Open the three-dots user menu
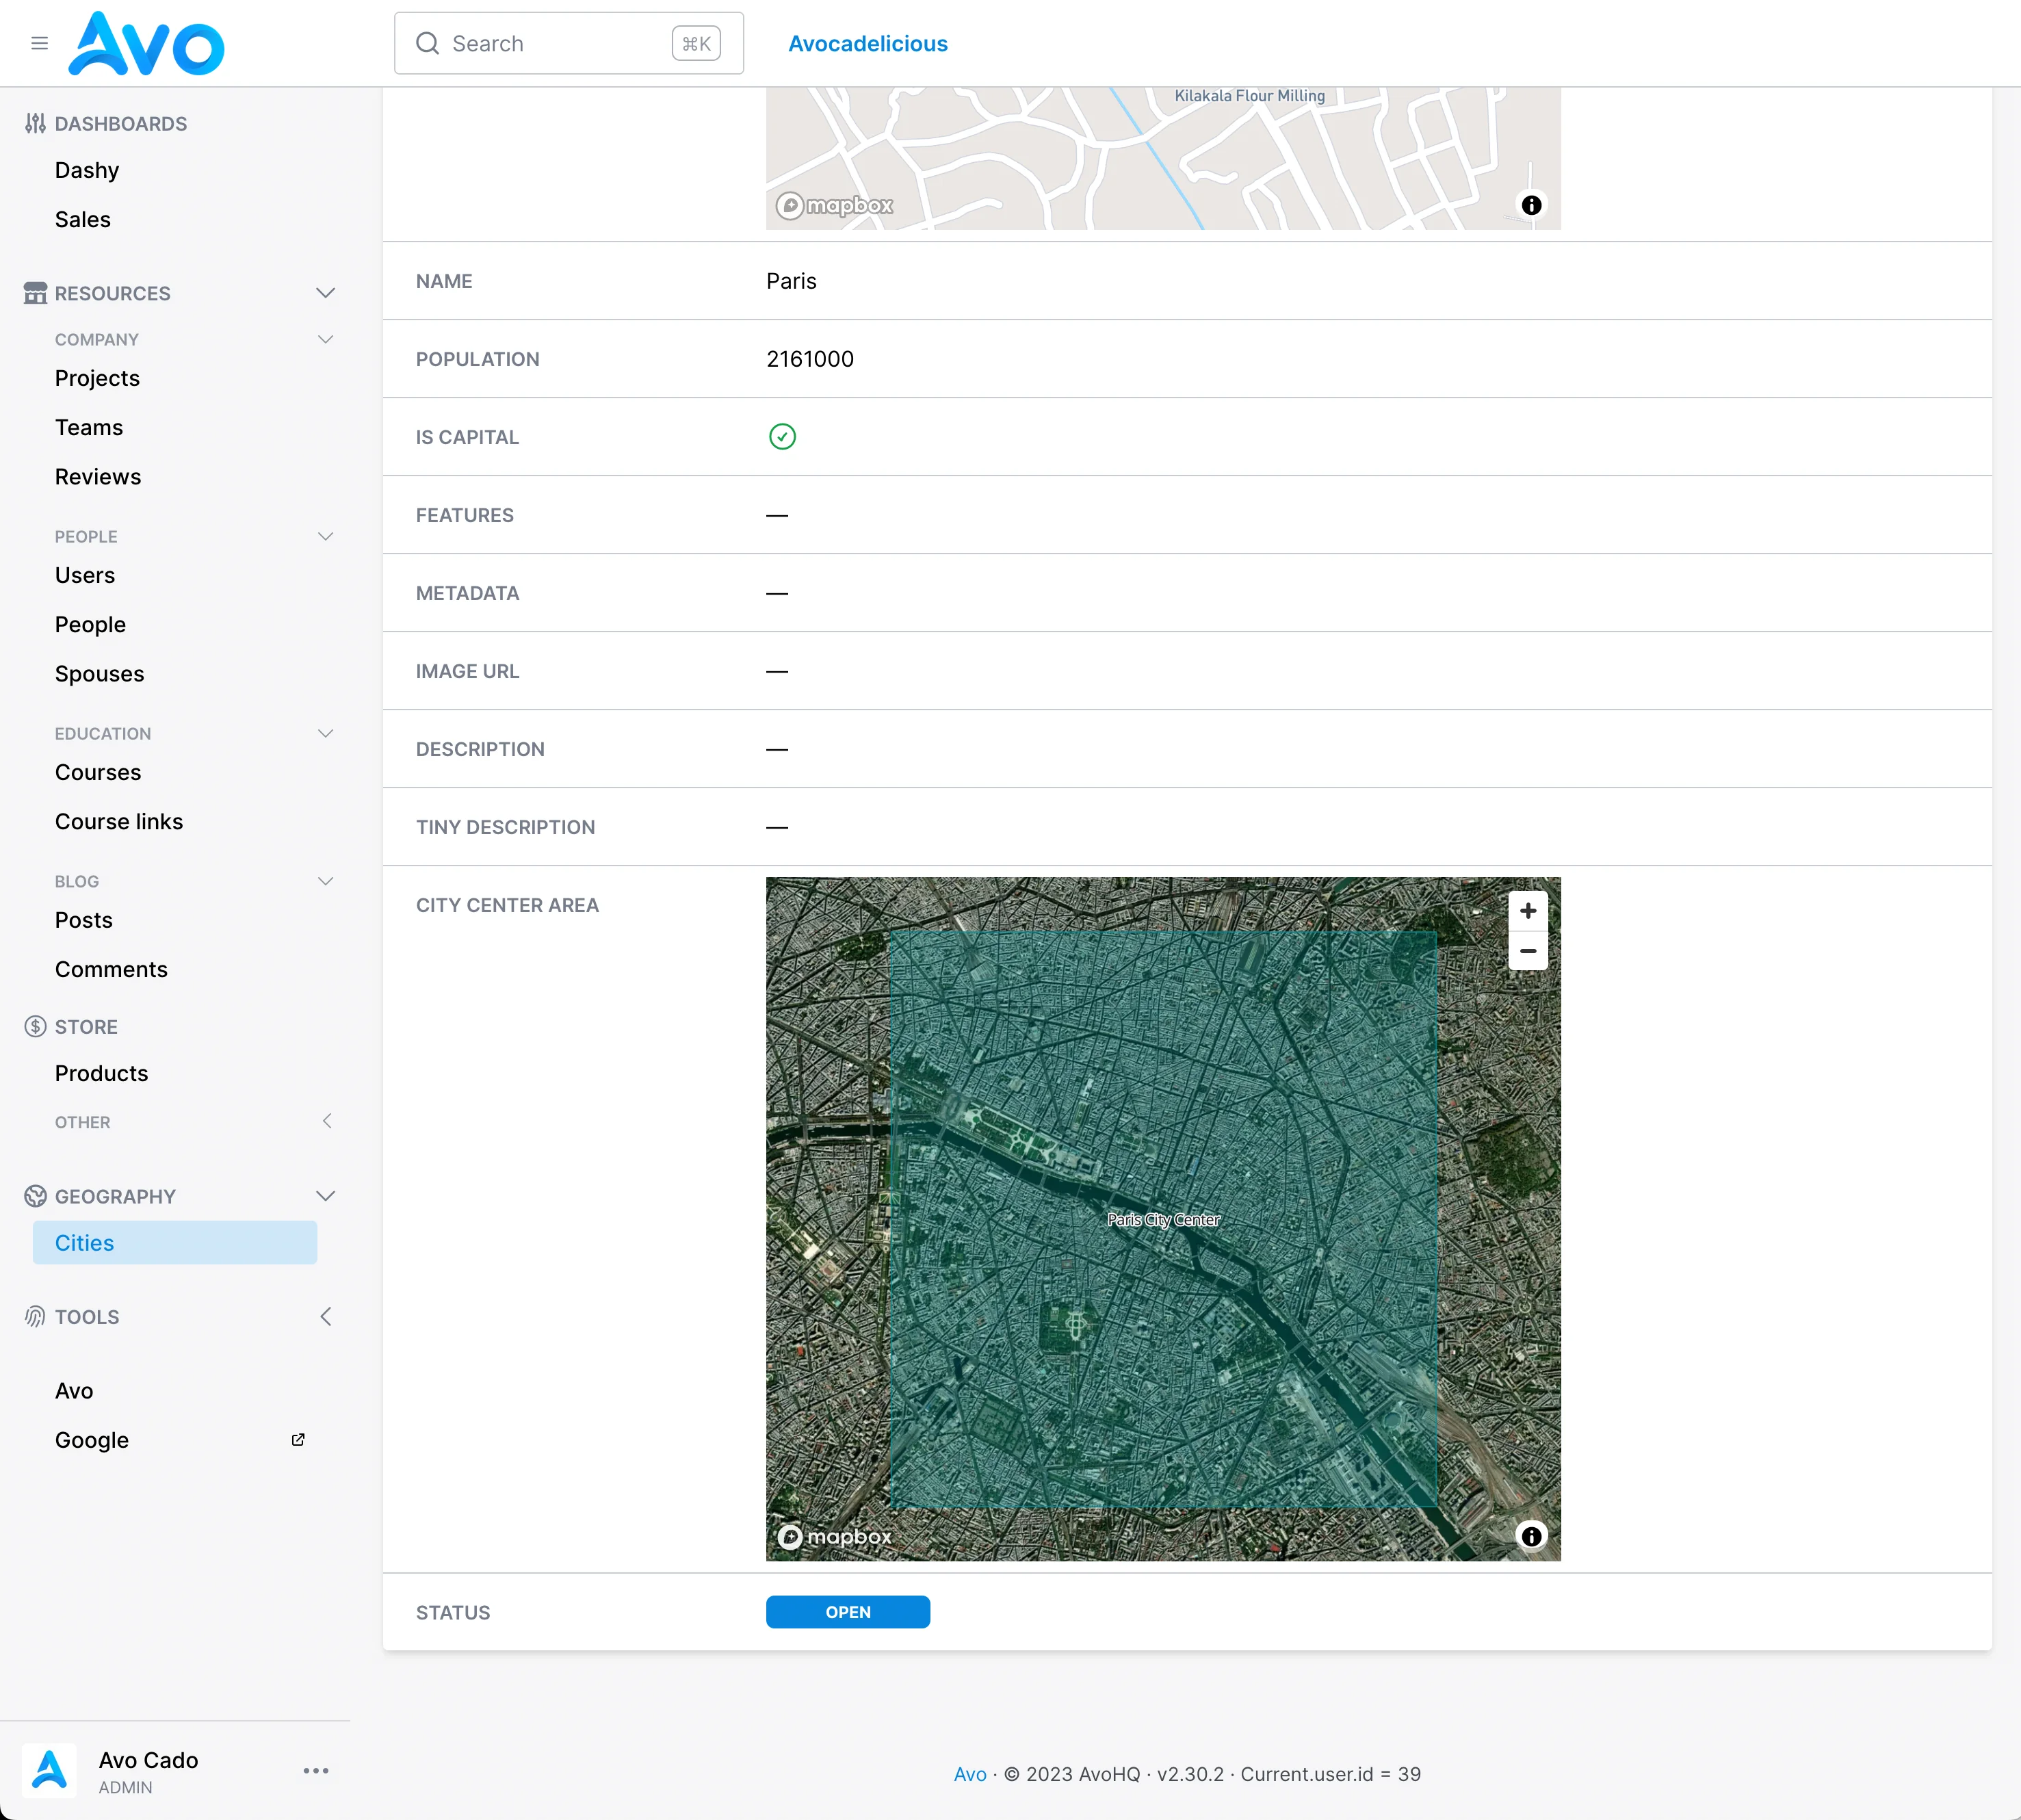Screen dimensions: 2021x1820 point(316,1770)
